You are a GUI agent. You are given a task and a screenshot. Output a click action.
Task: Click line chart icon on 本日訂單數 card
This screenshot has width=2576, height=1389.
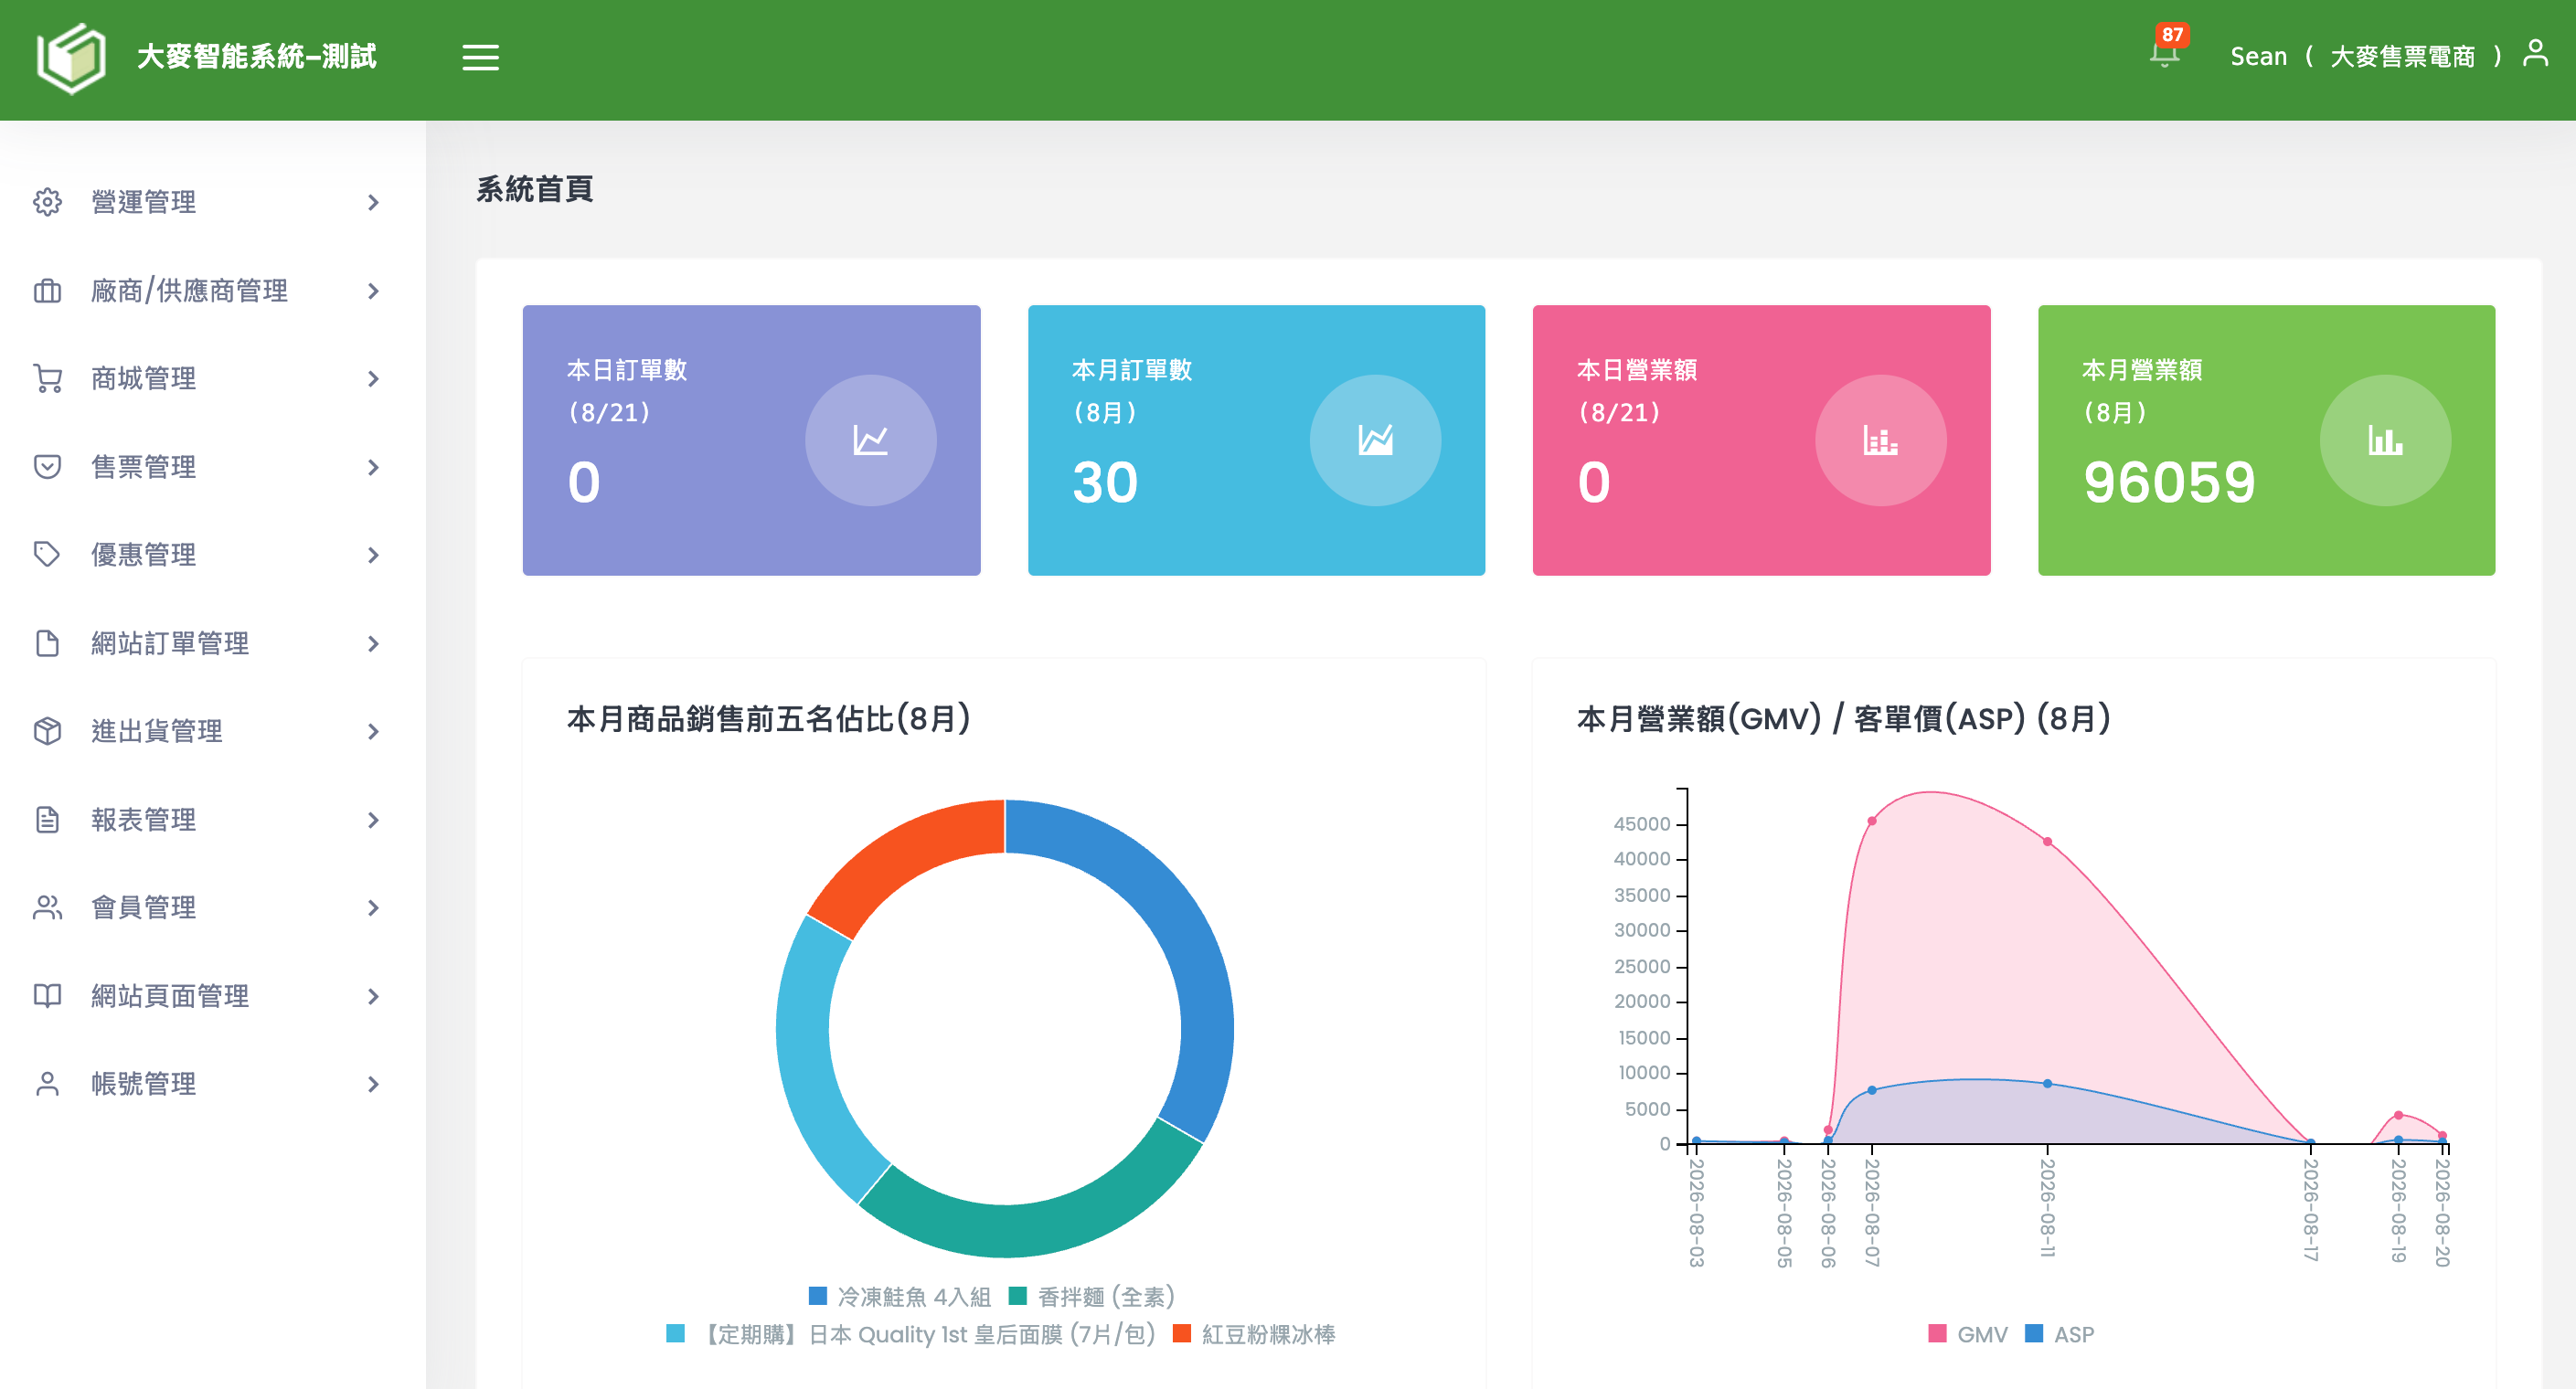870,440
